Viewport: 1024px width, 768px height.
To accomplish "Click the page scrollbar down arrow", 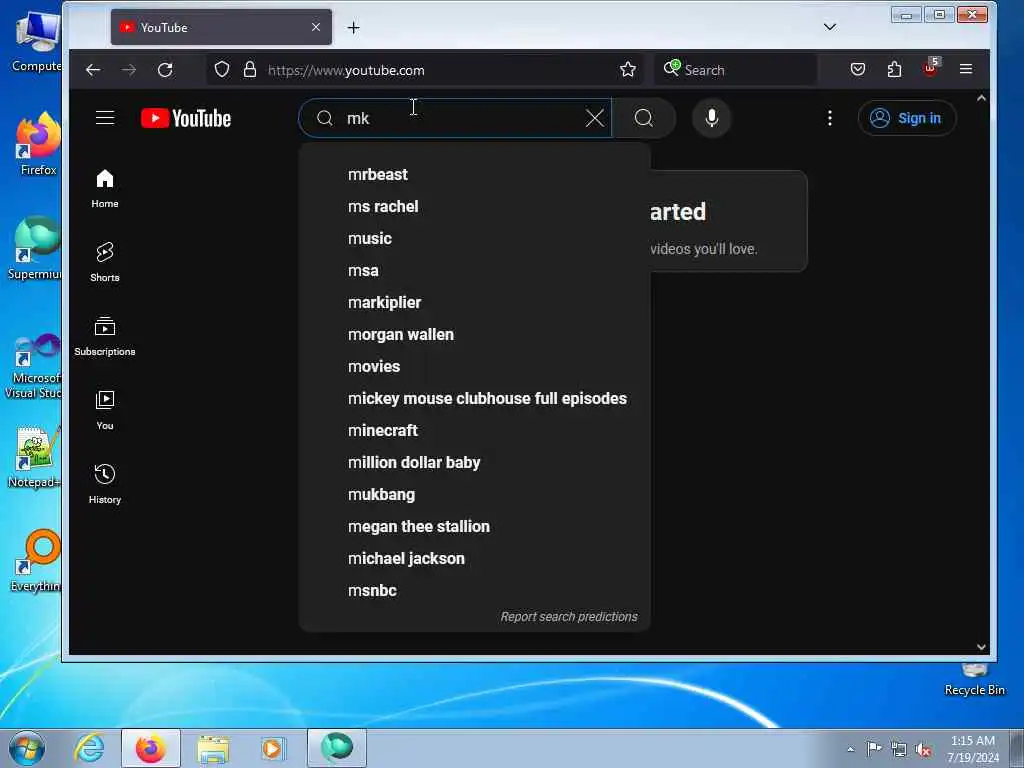I will point(981,647).
